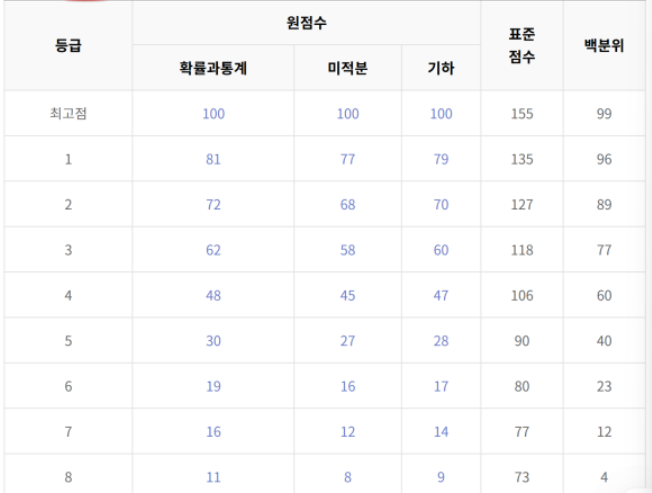Click 표준점수 value 80

pyautogui.click(x=522, y=386)
